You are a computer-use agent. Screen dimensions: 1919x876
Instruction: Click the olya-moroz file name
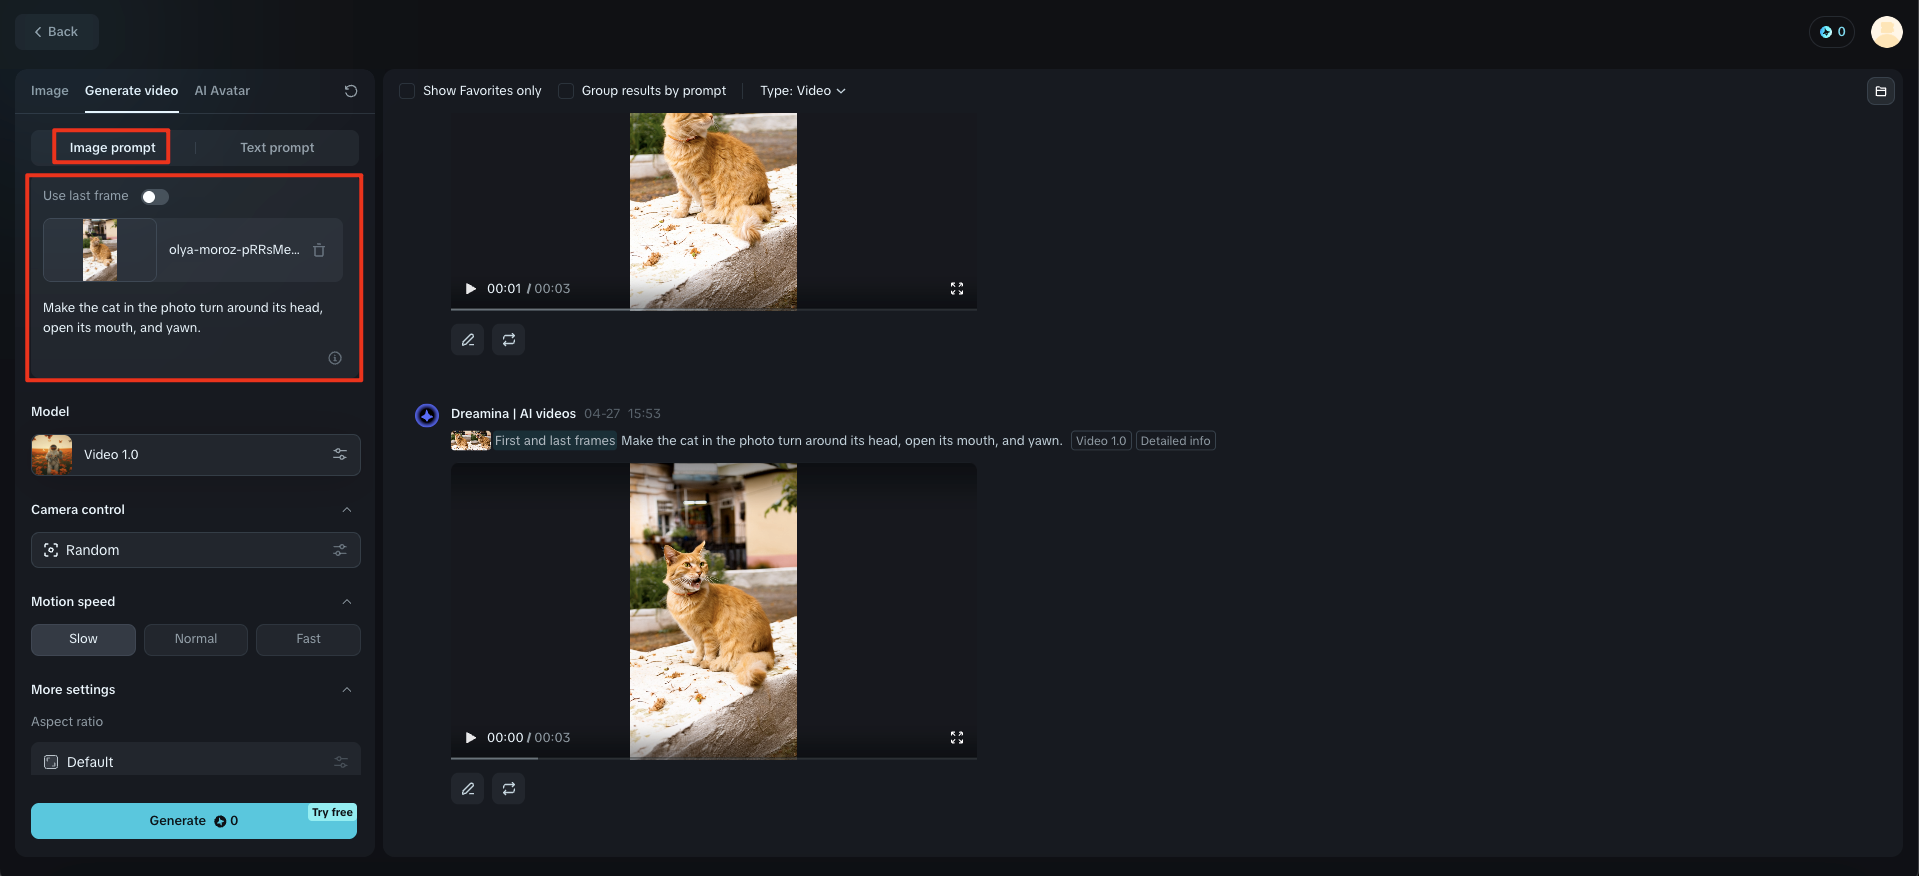click(234, 250)
